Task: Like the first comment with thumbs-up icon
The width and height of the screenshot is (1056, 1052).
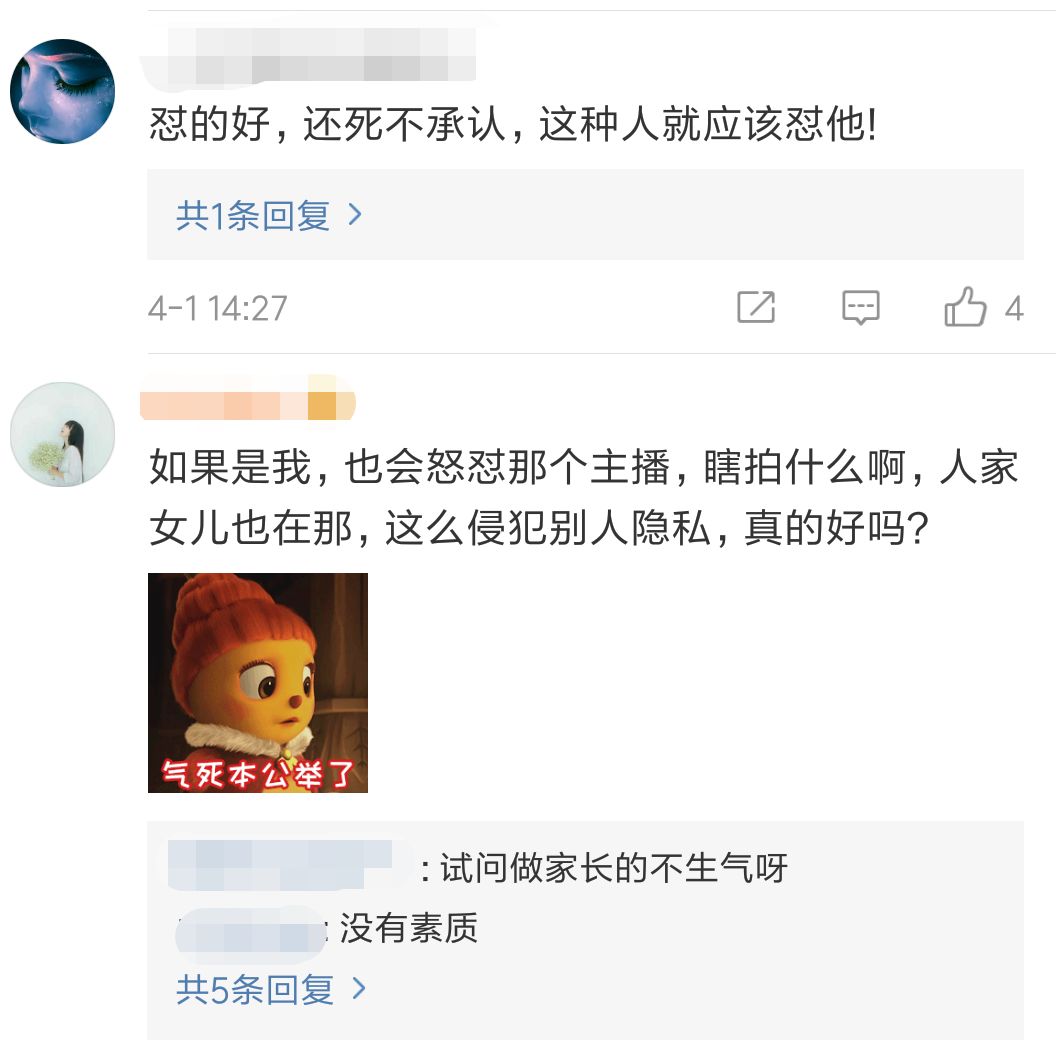Action: tap(965, 307)
